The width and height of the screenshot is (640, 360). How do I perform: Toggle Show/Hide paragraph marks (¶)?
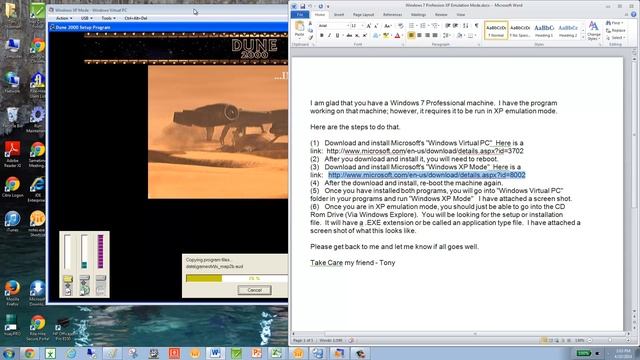pyautogui.click(x=476, y=26)
